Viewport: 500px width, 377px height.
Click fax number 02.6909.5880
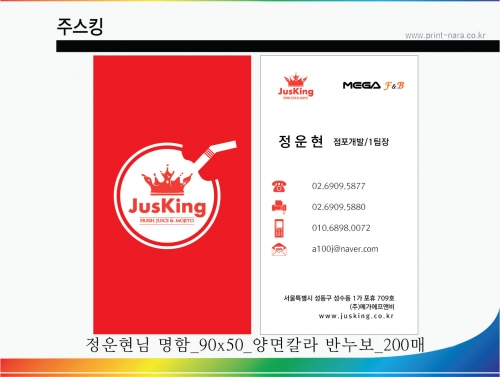(x=338, y=207)
